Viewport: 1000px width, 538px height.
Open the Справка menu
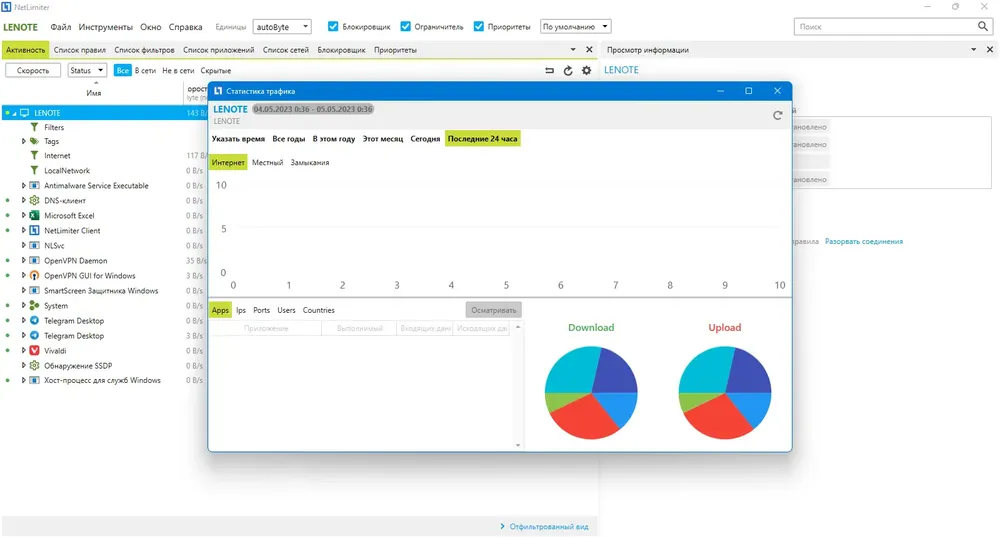point(186,27)
